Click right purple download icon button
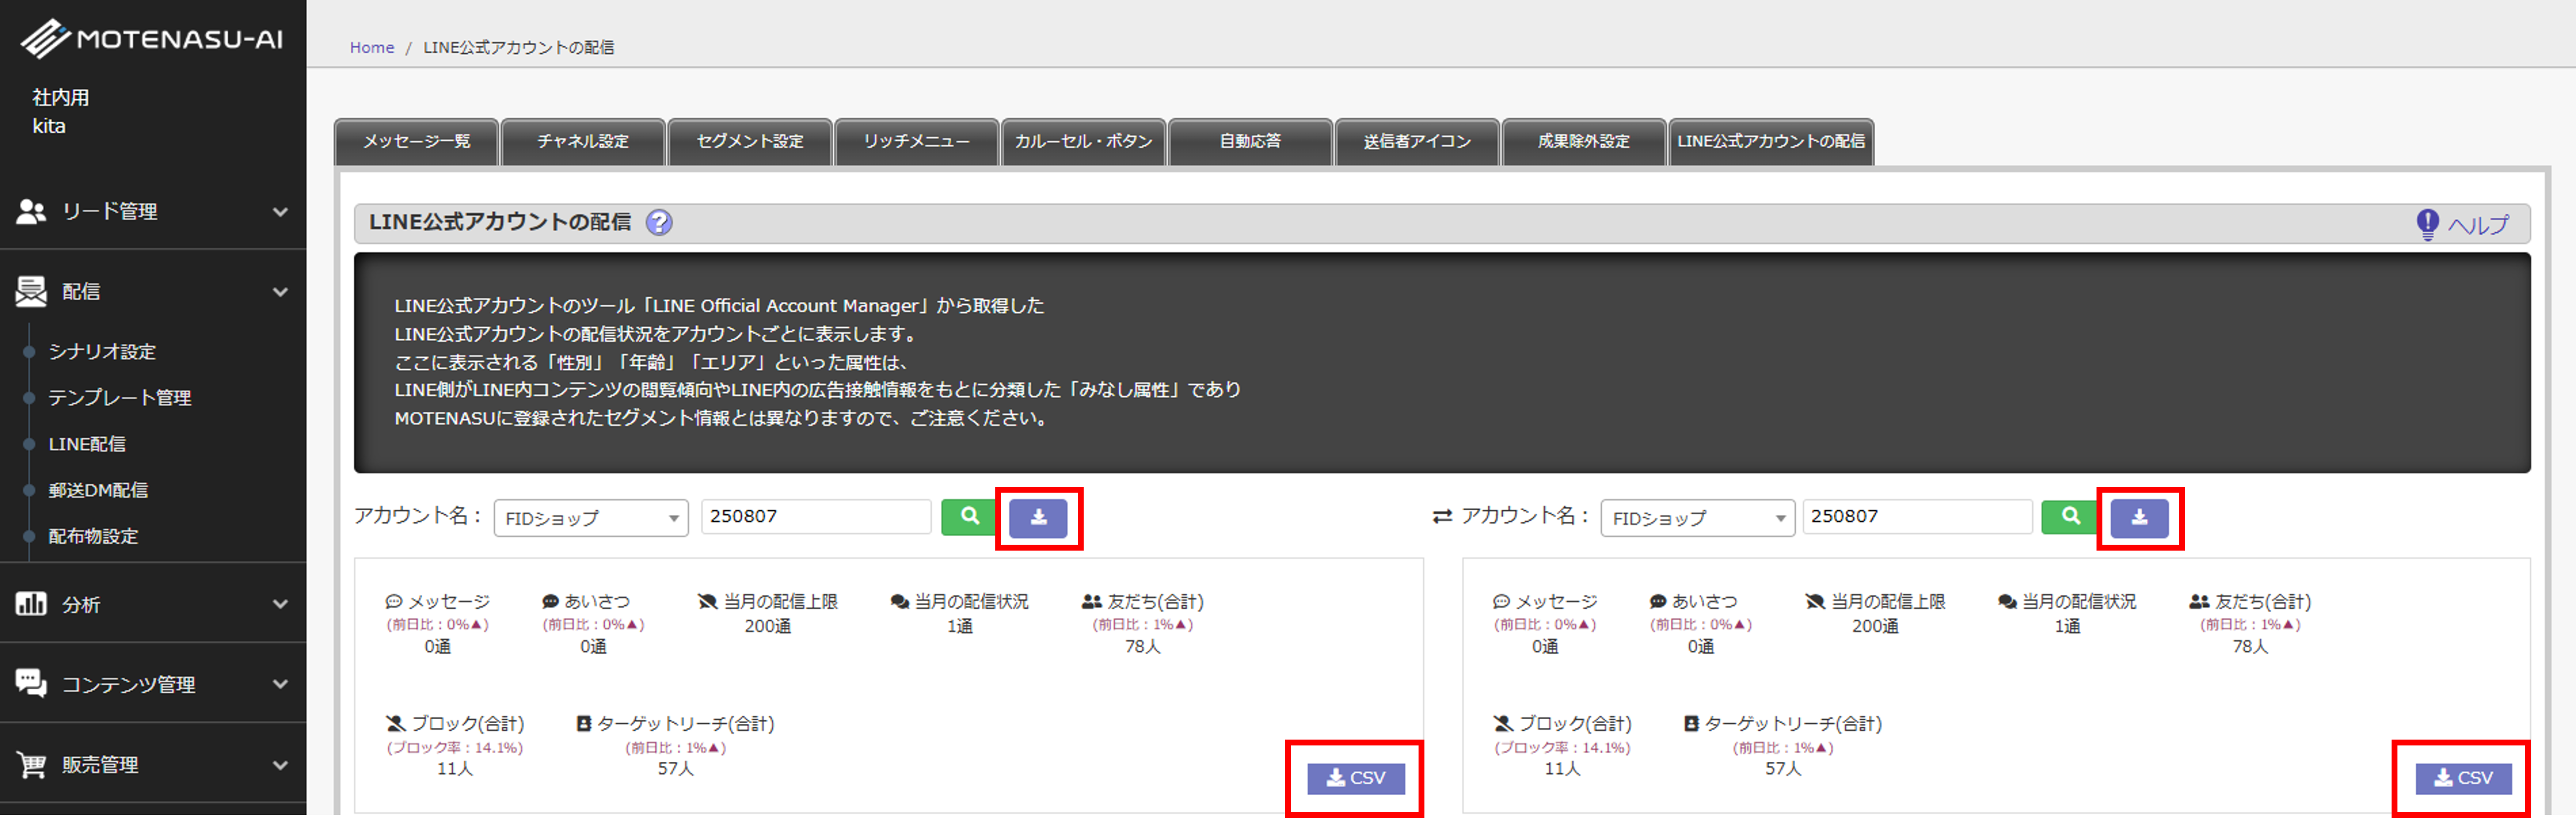Screen dimensions: 2576x818 tap(2139, 518)
